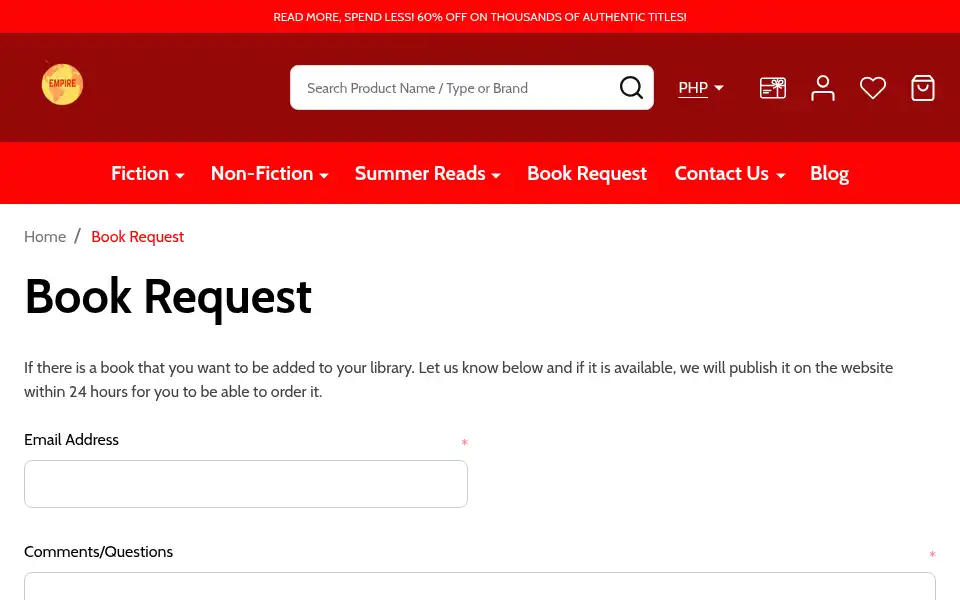Expand the Non-Fiction menu
The image size is (960, 600).
(269, 173)
